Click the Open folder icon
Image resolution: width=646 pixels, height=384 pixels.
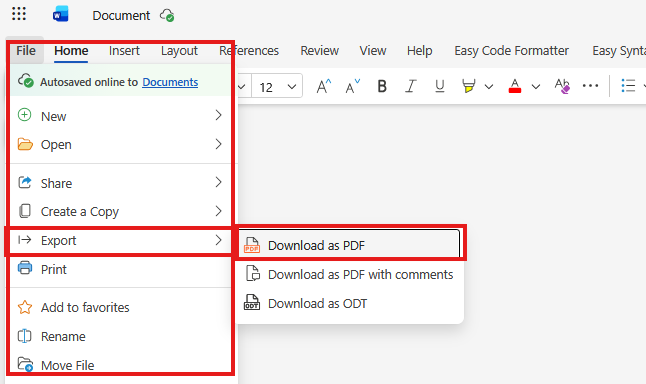25,145
